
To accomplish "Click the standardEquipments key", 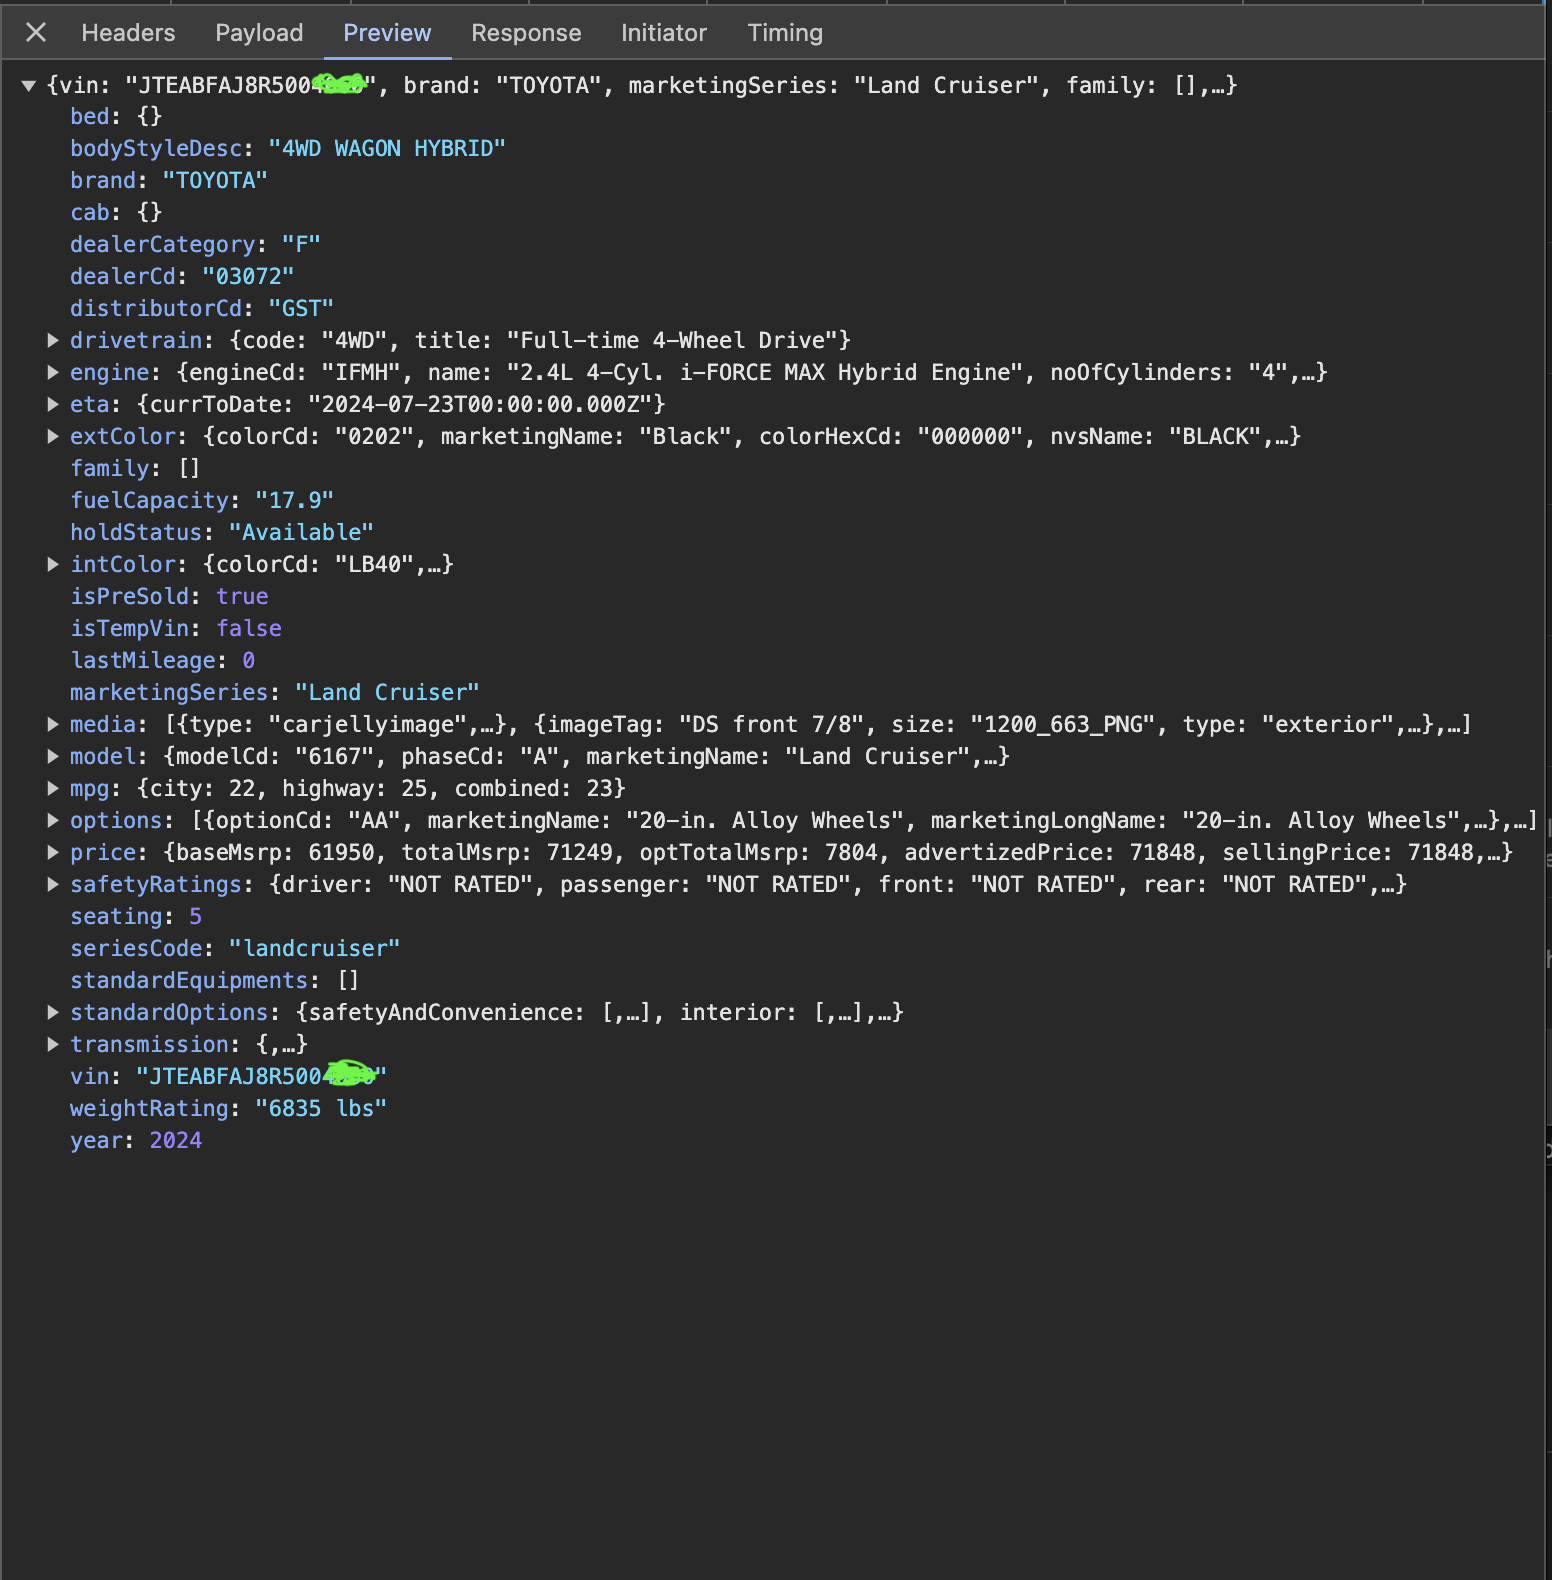I will click(x=189, y=980).
